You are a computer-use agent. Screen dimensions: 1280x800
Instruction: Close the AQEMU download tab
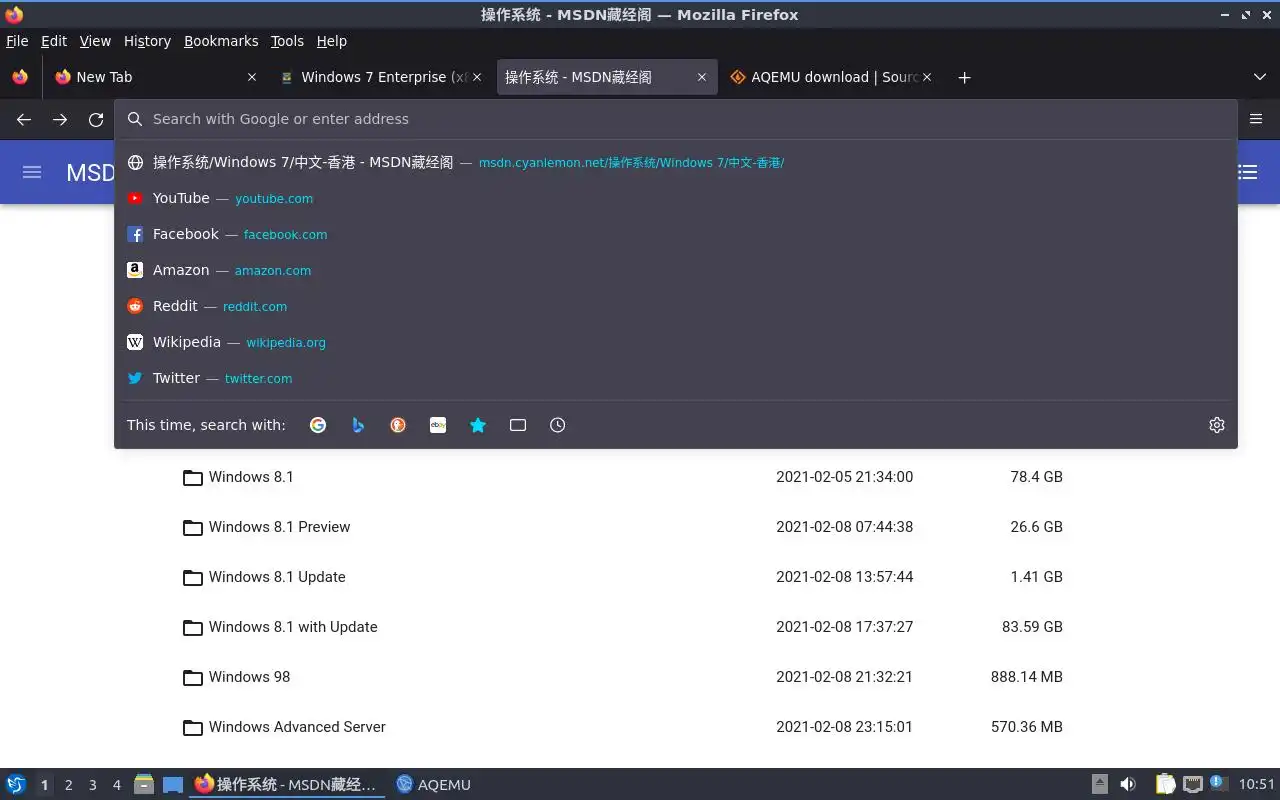927,77
